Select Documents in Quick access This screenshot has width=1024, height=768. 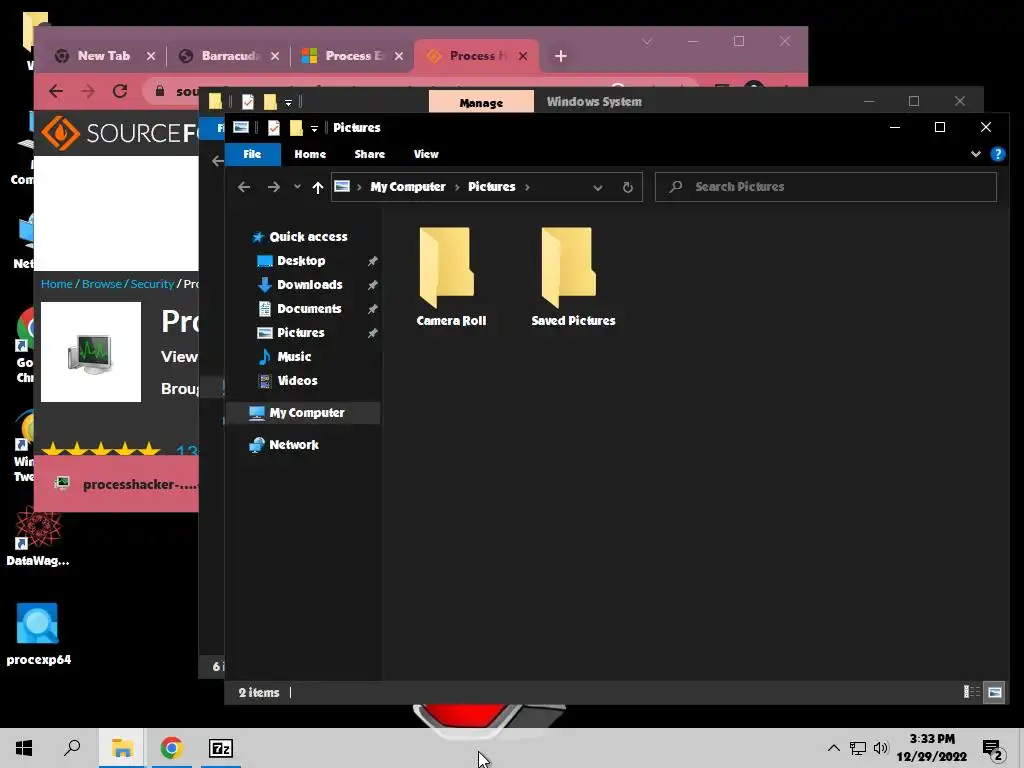(308, 308)
